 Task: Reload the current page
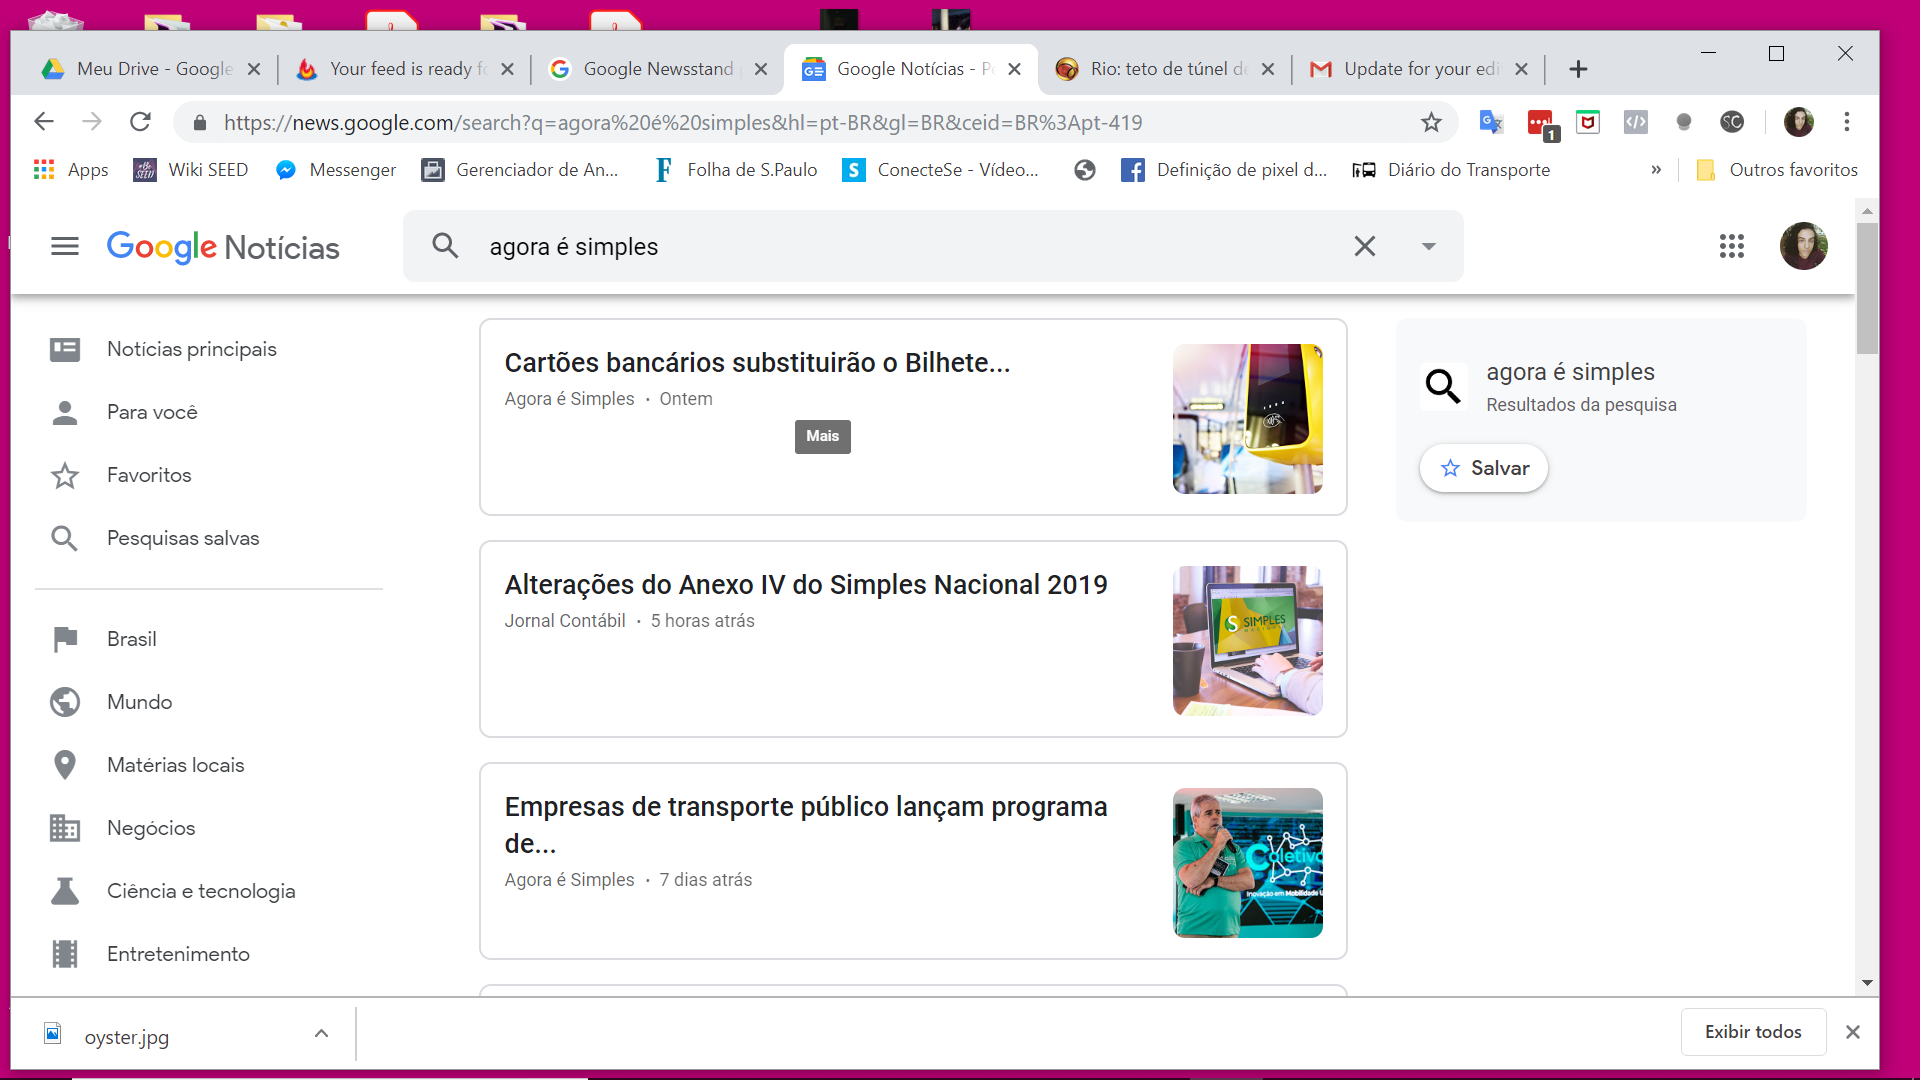[x=140, y=122]
